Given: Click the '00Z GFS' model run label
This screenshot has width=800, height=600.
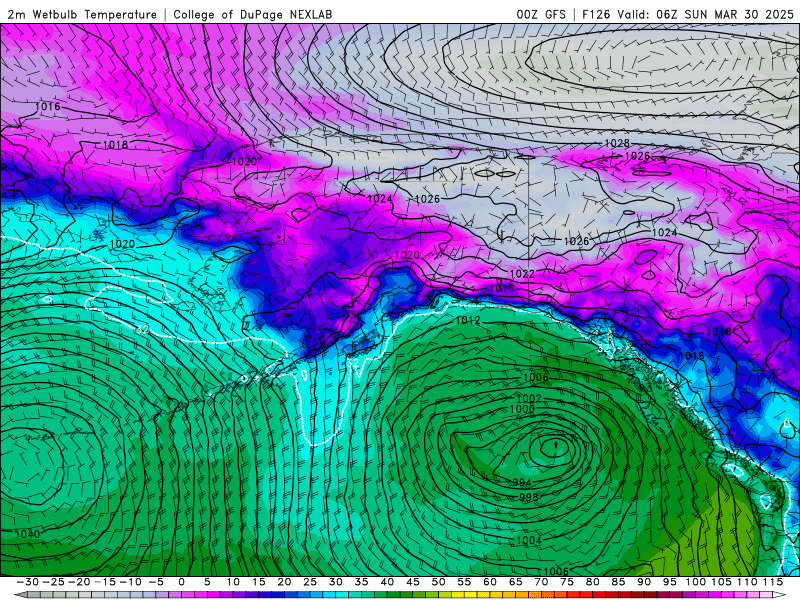Looking at the screenshot, I should pyautogui.click(x=541, y=15).
